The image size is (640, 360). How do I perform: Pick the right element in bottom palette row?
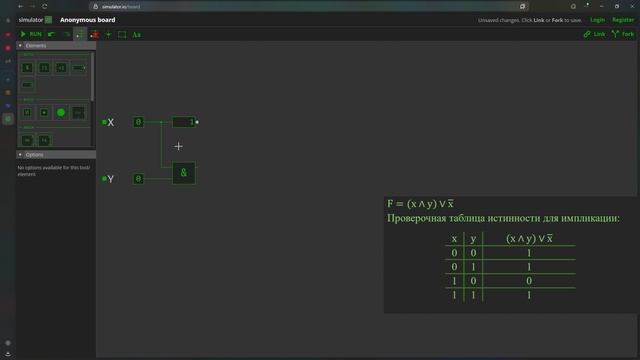tap(44, 140)
